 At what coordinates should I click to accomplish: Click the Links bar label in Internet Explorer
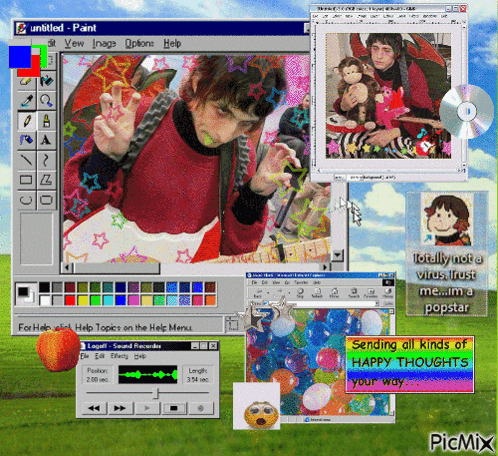coord(388,304)
